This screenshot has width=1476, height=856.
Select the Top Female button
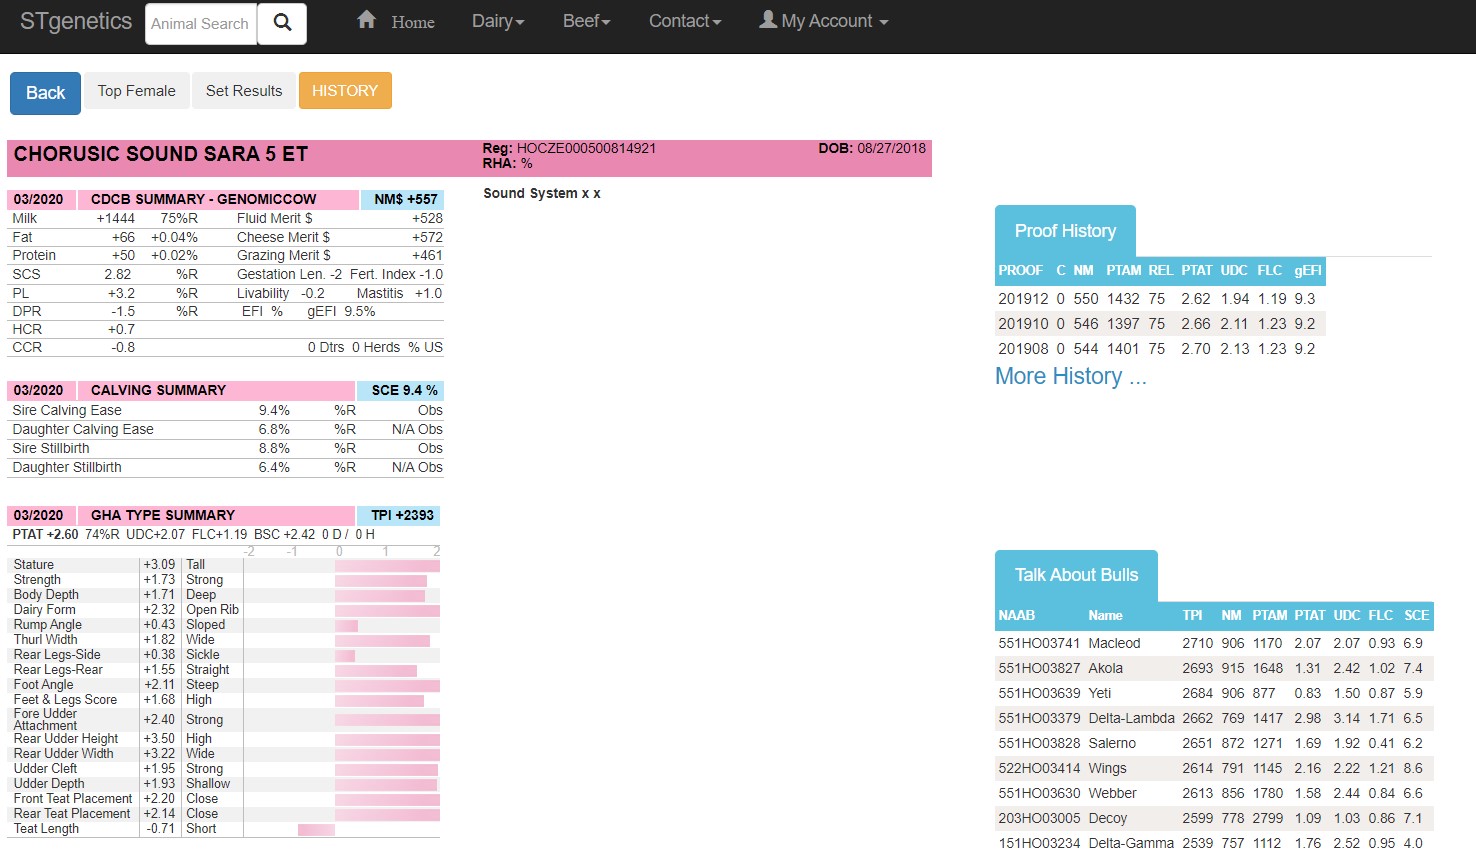pos(137,91)
